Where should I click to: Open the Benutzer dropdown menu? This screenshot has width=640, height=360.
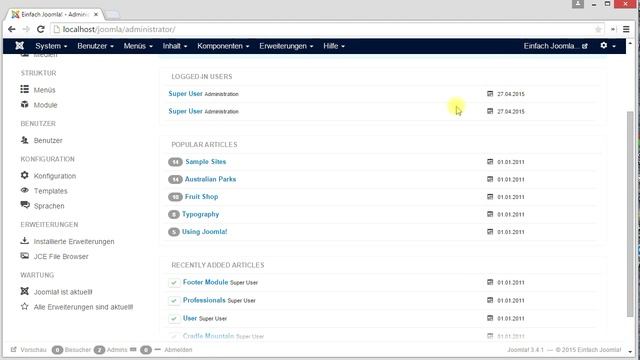coord(96,46)
